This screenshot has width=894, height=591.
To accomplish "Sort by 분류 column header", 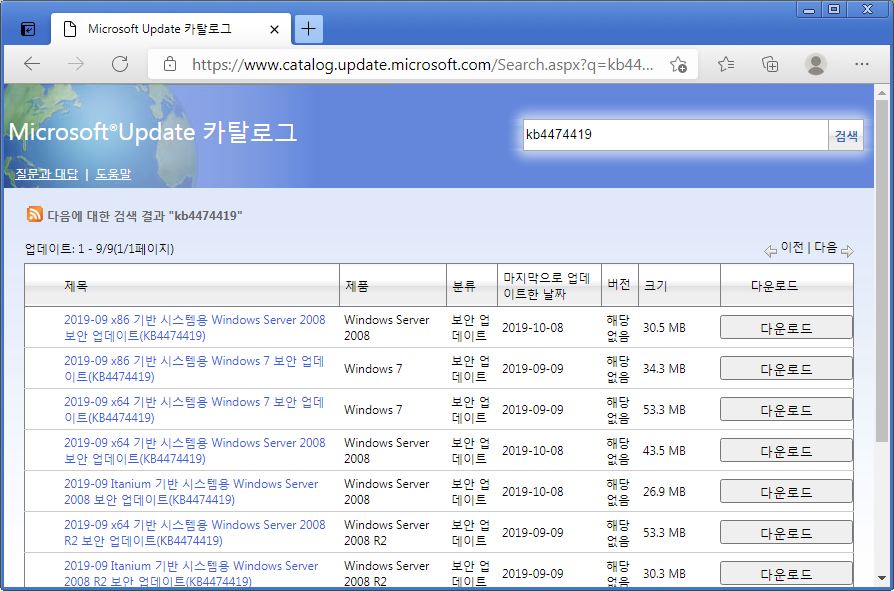I will 464,286.
